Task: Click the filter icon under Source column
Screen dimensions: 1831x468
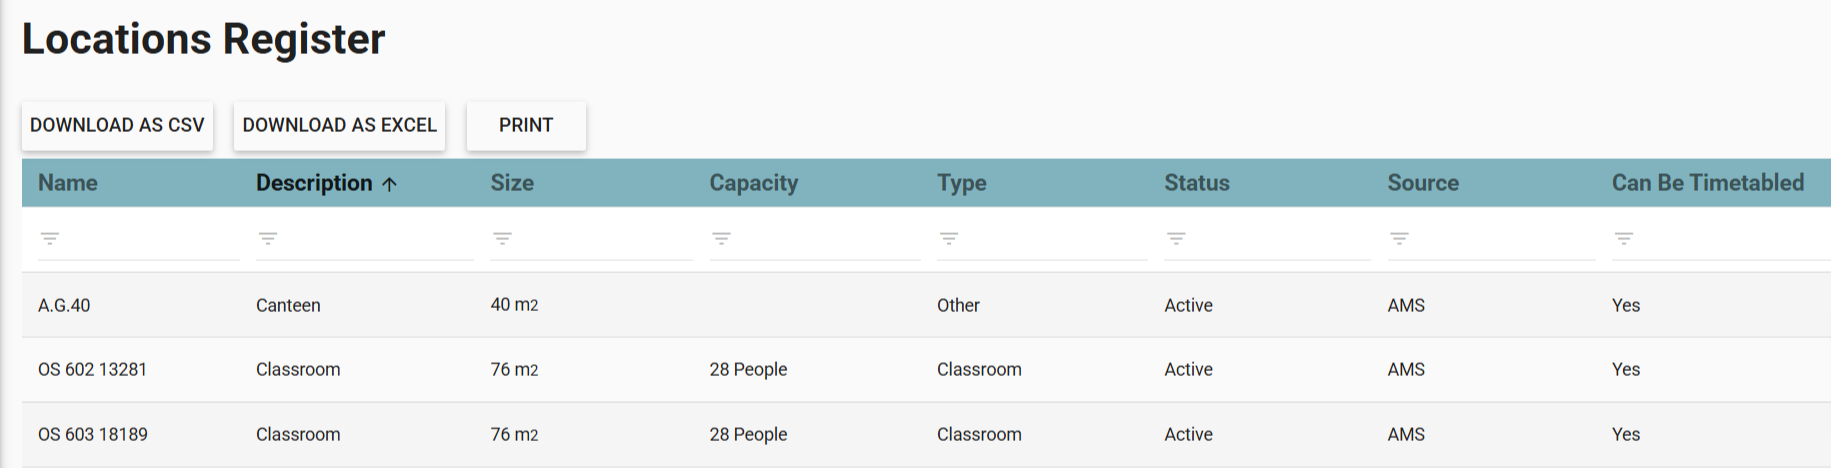Action: coord(1399,238)
